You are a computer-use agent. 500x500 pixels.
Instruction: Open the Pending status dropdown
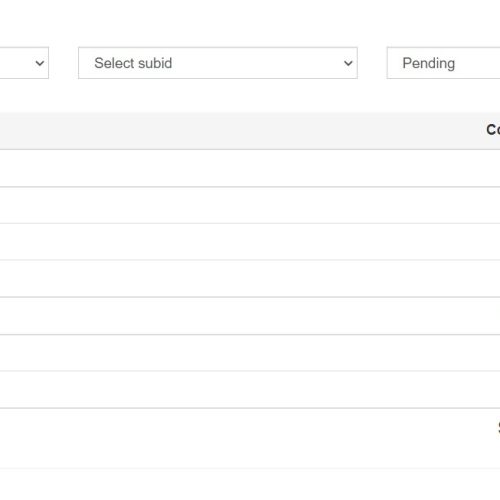point(443,63)
